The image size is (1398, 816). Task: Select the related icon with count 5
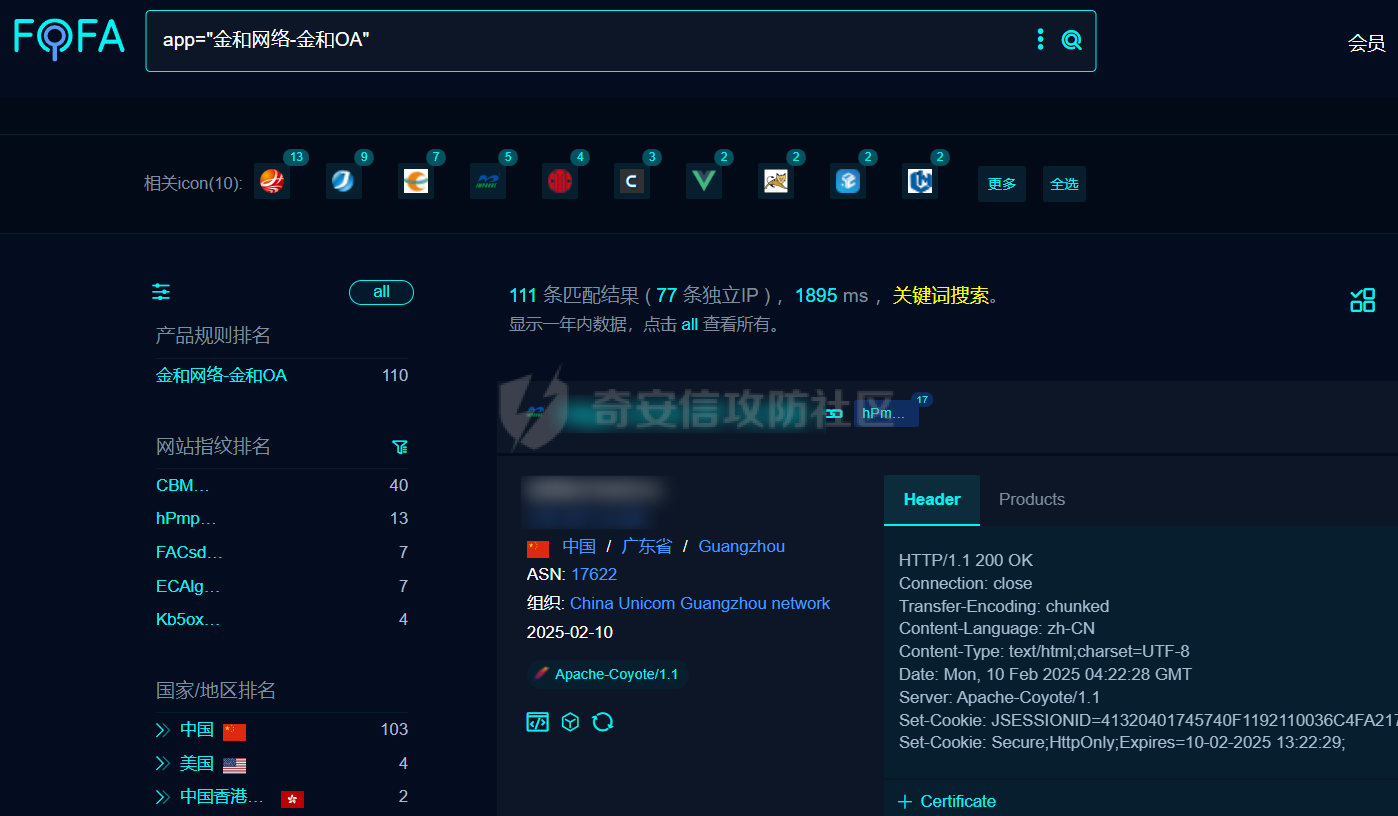tap(488, 181)
